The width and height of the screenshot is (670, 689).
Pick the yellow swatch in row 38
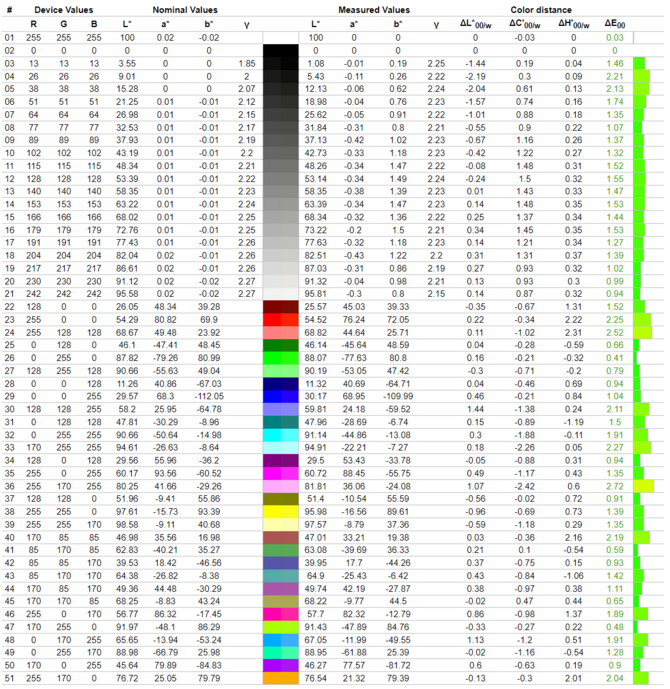(x=281, y=512)
